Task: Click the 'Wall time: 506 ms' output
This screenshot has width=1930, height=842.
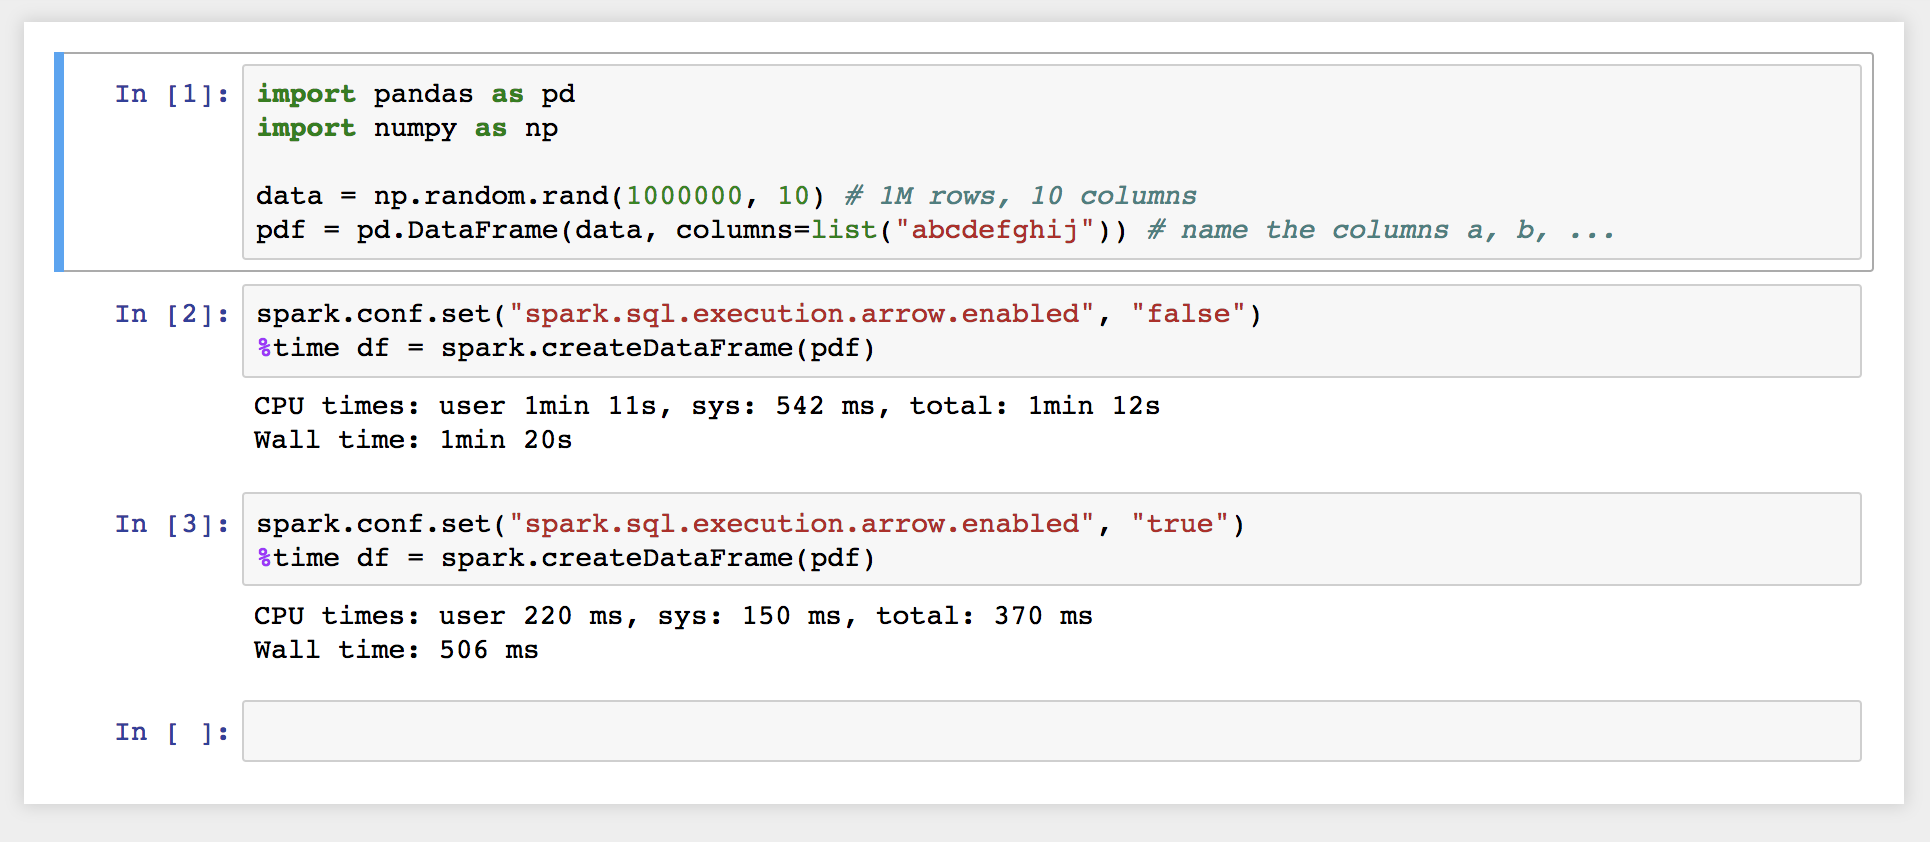Action: (395, 650)
